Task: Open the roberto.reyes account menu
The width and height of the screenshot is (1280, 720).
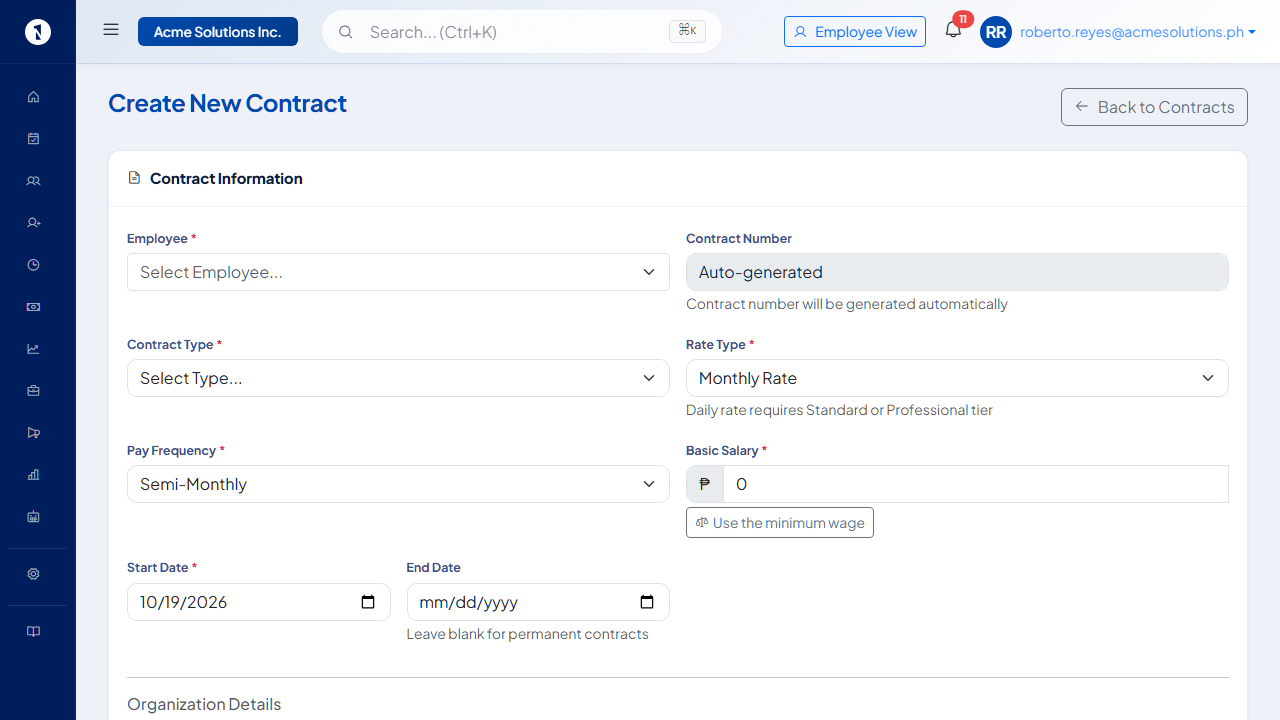Action: tap(1138, 32)
